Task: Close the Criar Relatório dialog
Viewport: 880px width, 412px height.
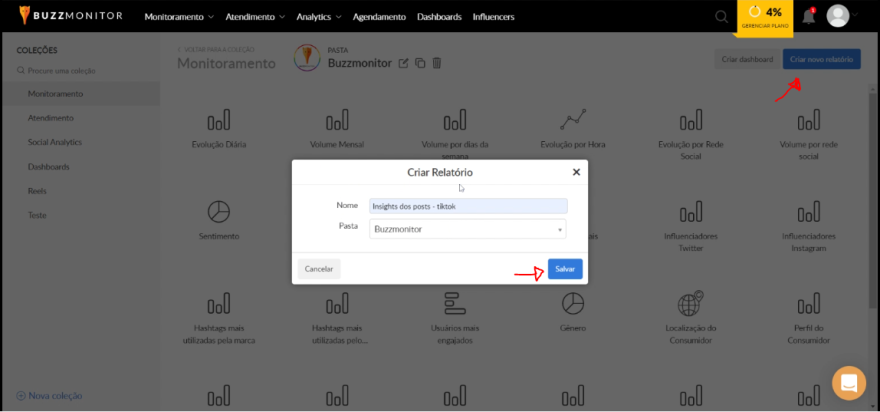Action: click(x=576, y=172)
